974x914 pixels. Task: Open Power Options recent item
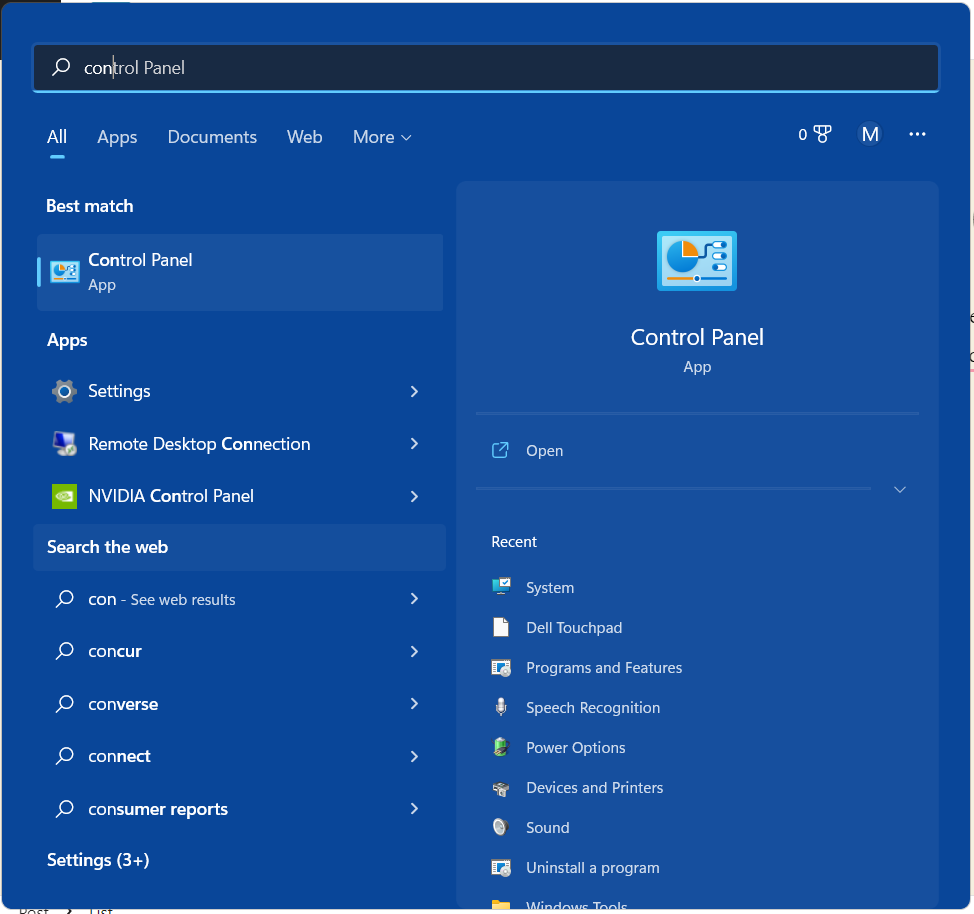pos(575,747)
